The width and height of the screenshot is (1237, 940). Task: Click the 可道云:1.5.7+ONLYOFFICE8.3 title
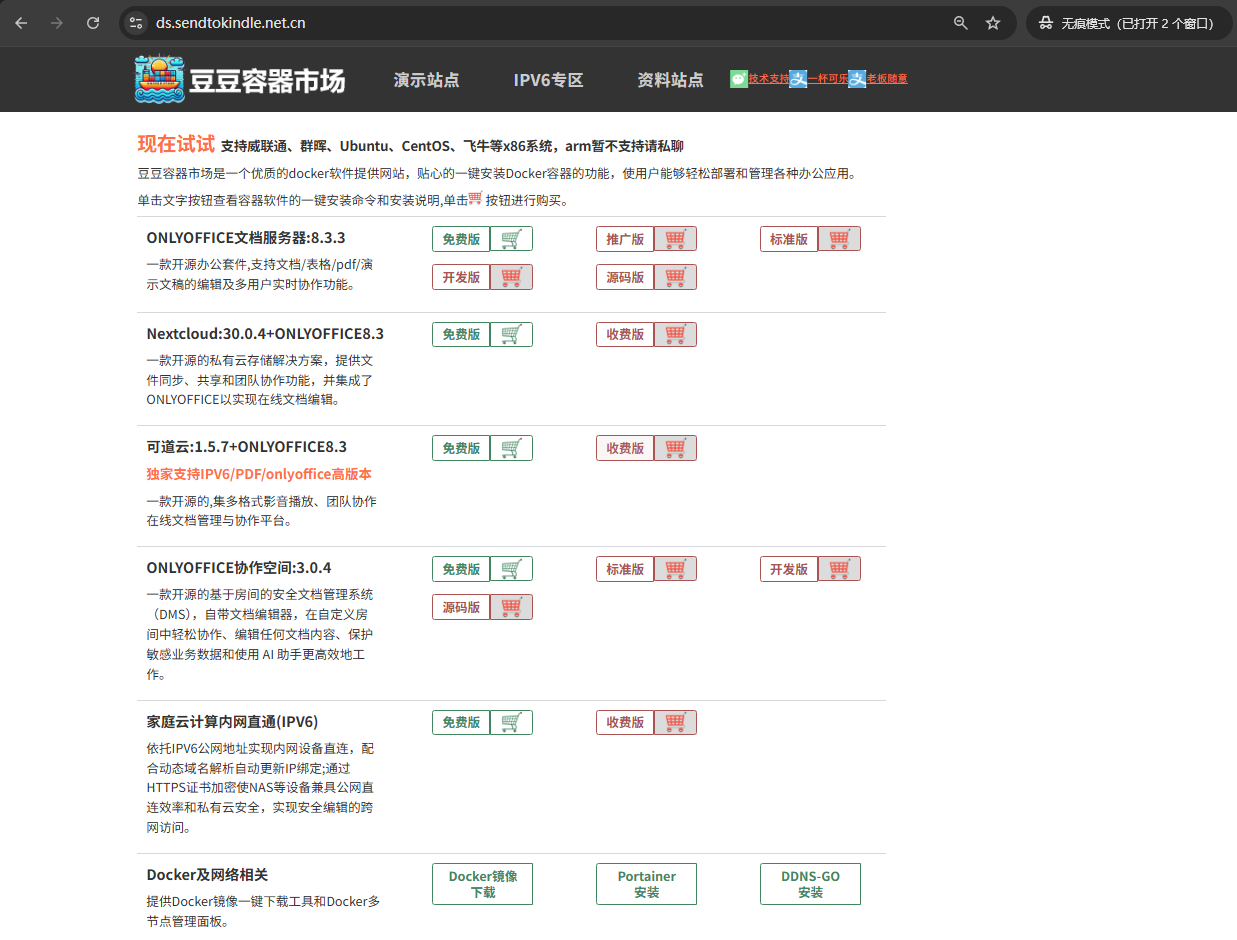(x=247, y=447)
